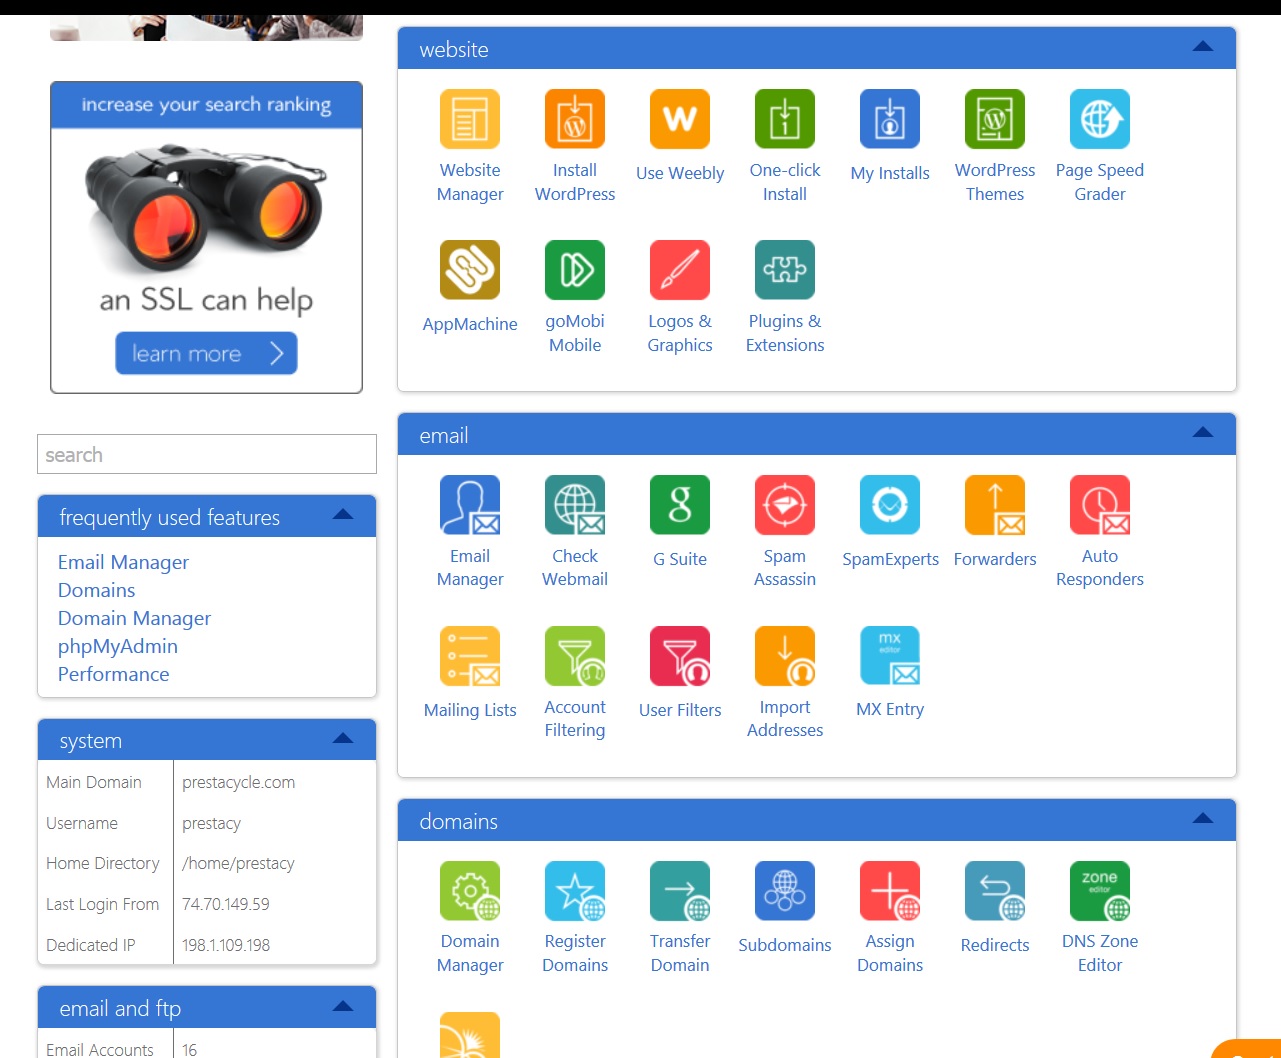
Task: Collapse the frequently used features panel
Action: (x=343, y=515)
